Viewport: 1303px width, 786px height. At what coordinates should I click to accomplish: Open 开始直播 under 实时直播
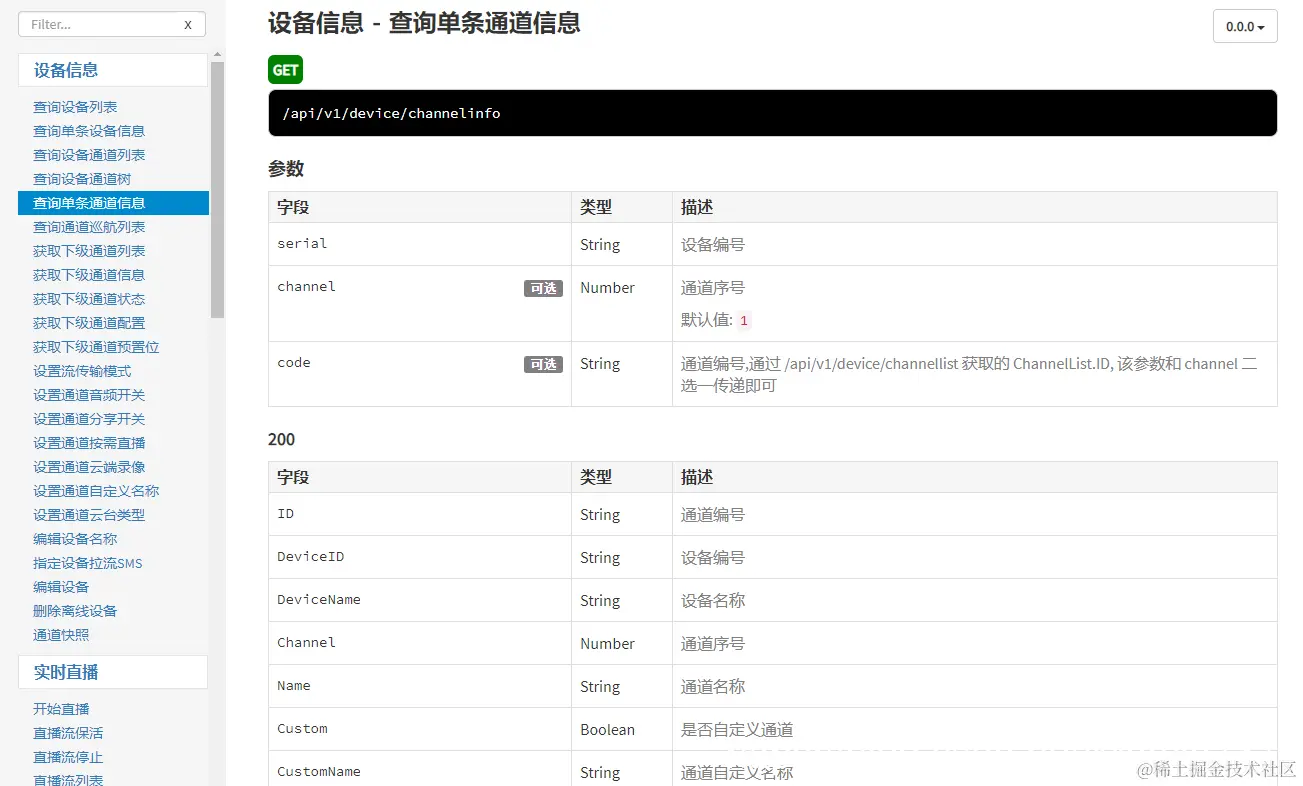[61, 709]
